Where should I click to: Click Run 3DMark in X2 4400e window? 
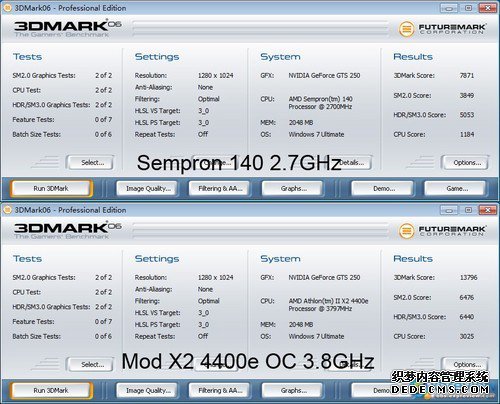click(51, 390)
